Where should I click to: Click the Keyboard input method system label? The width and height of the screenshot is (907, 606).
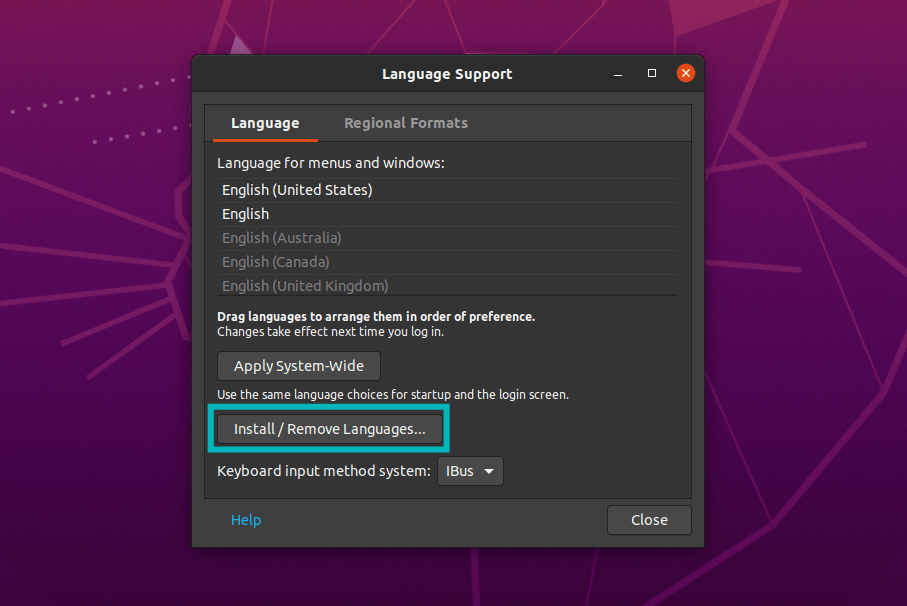[x=324, y=471]
